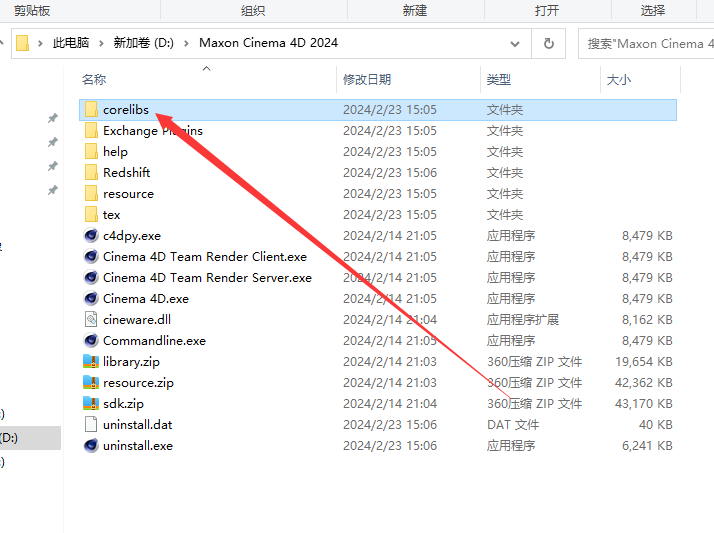Image resolution: width=714 pixels, height=533 pixels.
Task: Click the tex folder icon
Action: [91, 214]
